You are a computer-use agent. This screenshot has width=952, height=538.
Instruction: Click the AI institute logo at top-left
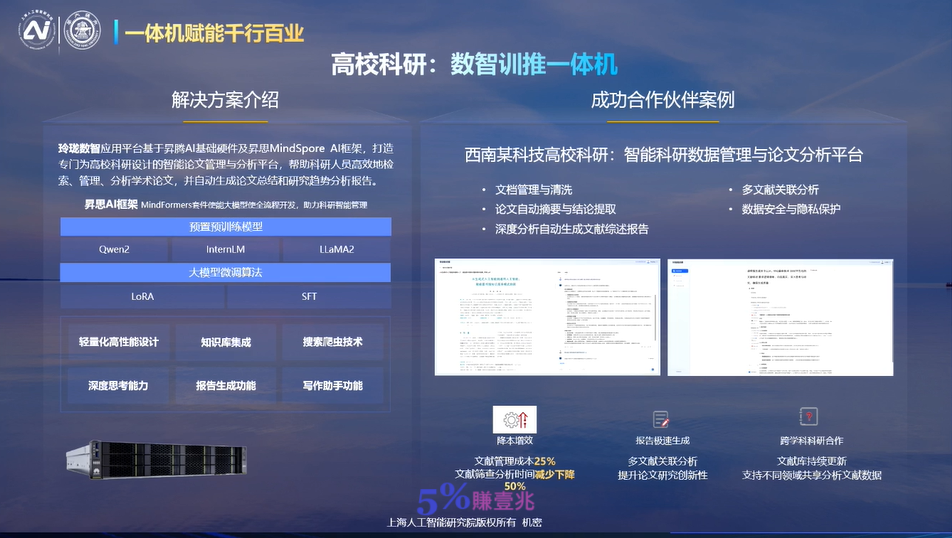[38, 31]
